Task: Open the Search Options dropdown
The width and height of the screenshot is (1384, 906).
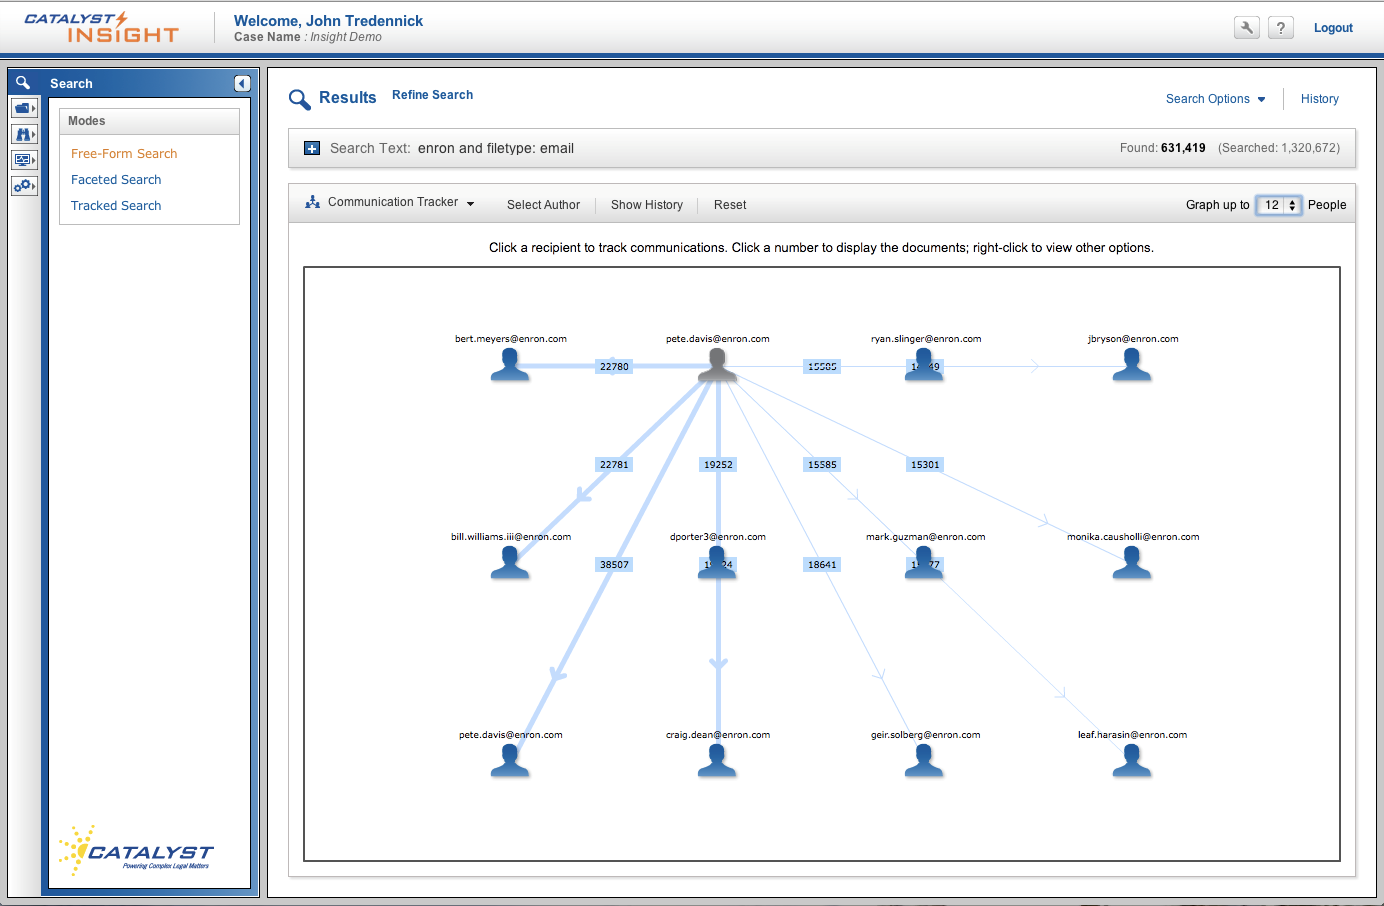Action: point(1216,99)
